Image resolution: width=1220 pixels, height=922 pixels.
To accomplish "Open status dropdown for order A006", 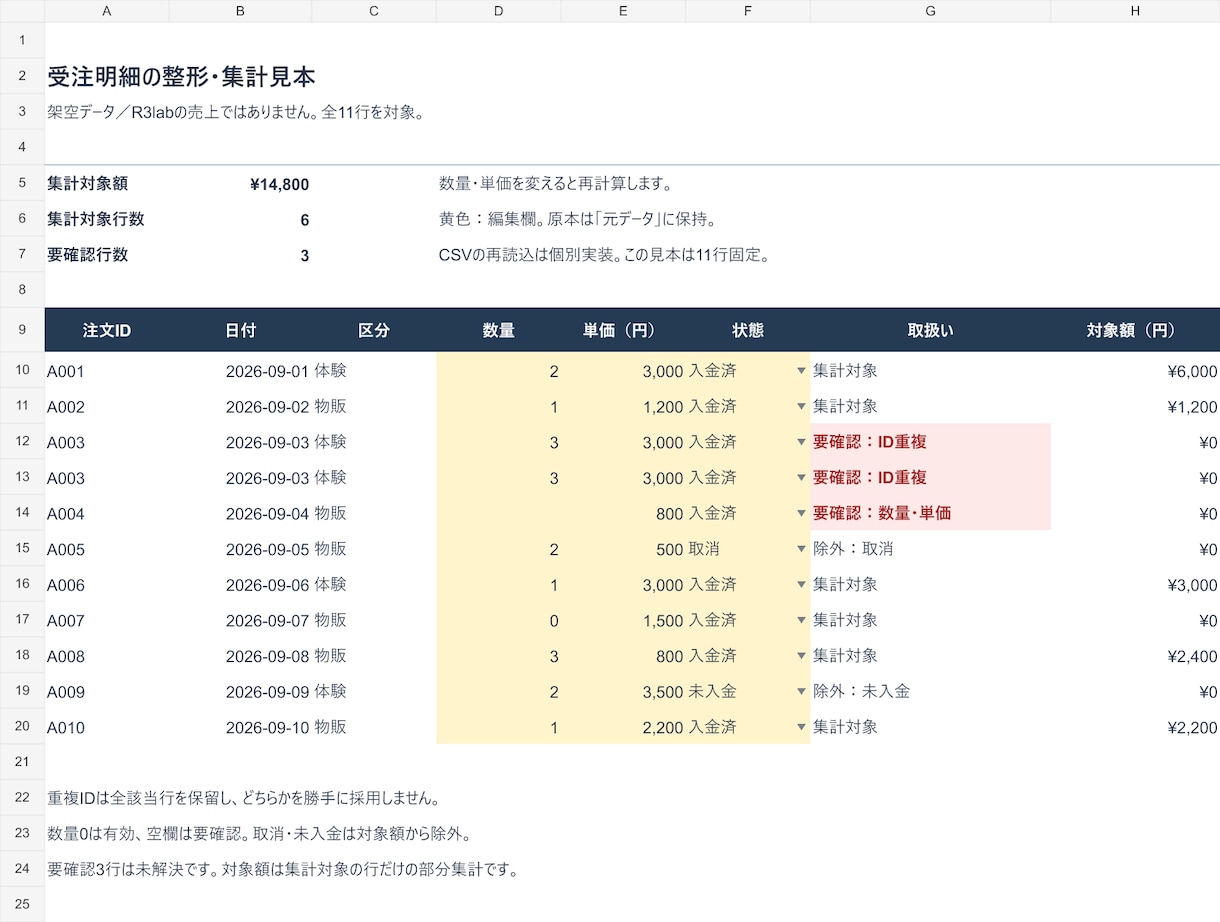I will pos(801,585).
